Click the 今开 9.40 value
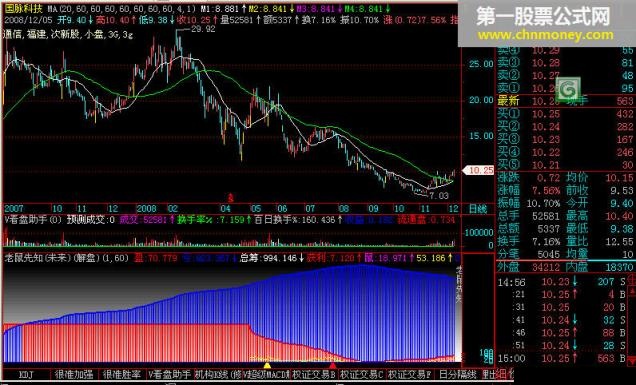The image size is (636, 385). [622, 203]
